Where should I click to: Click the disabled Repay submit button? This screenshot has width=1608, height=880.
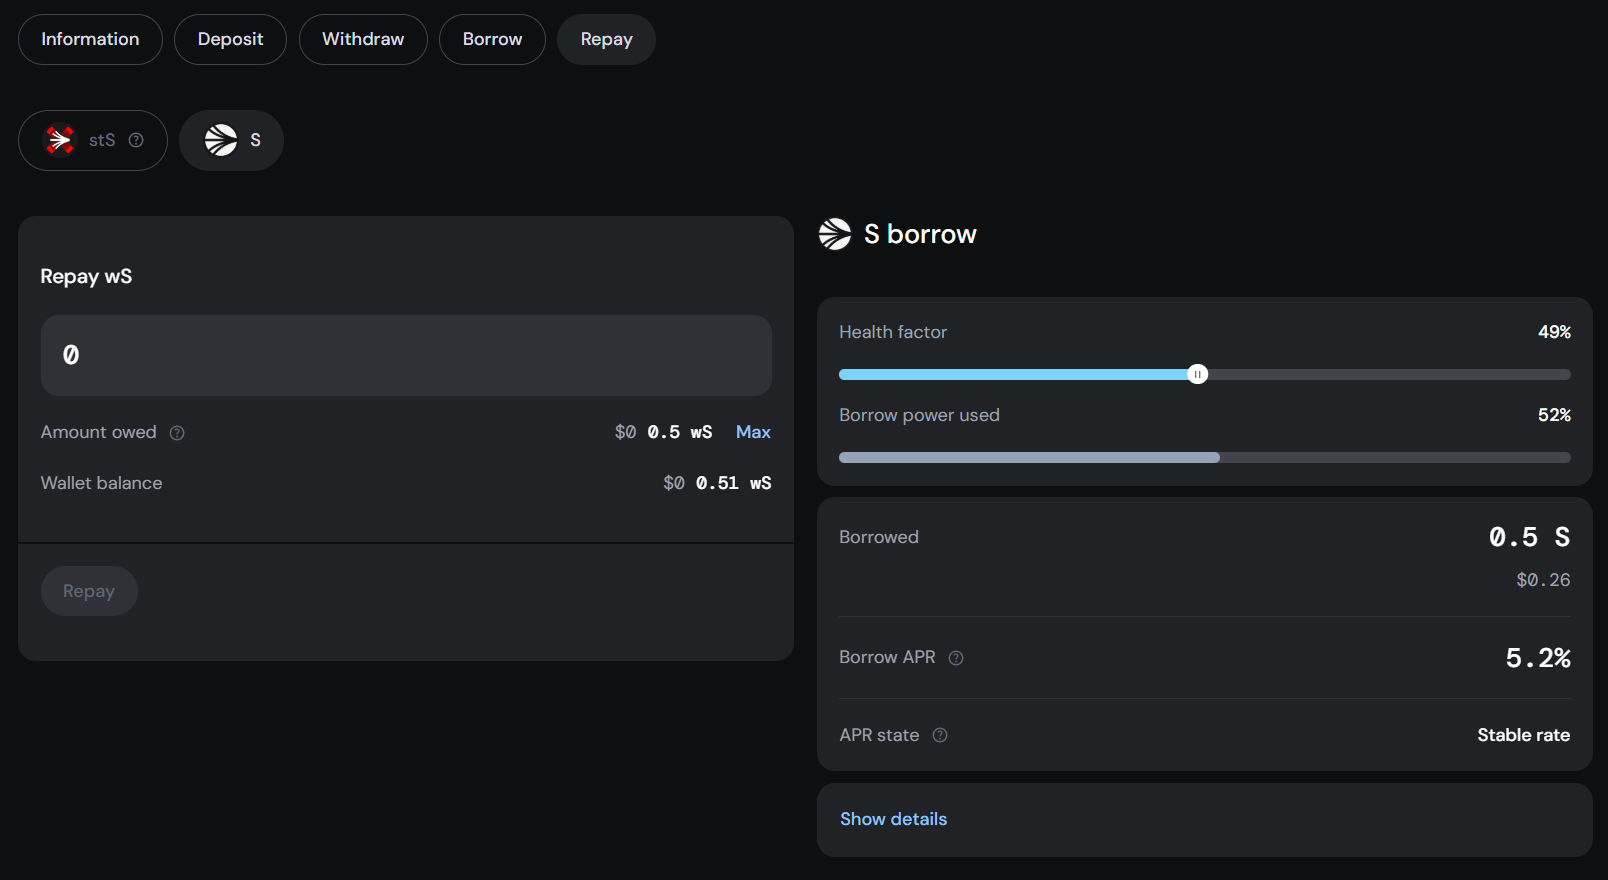click(89, 591)
